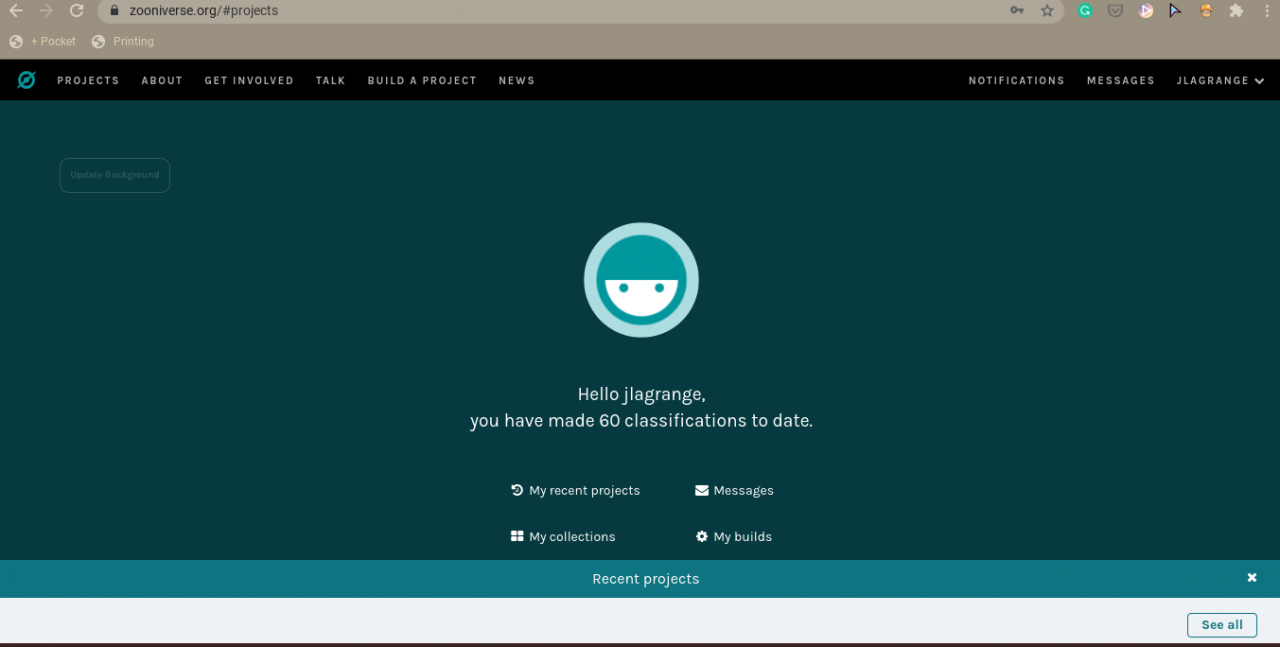The height and width of the screenshot is (647, 1280).
Task: Expand the JLAGRANGE account dropdown
Action: point(1221,81)
